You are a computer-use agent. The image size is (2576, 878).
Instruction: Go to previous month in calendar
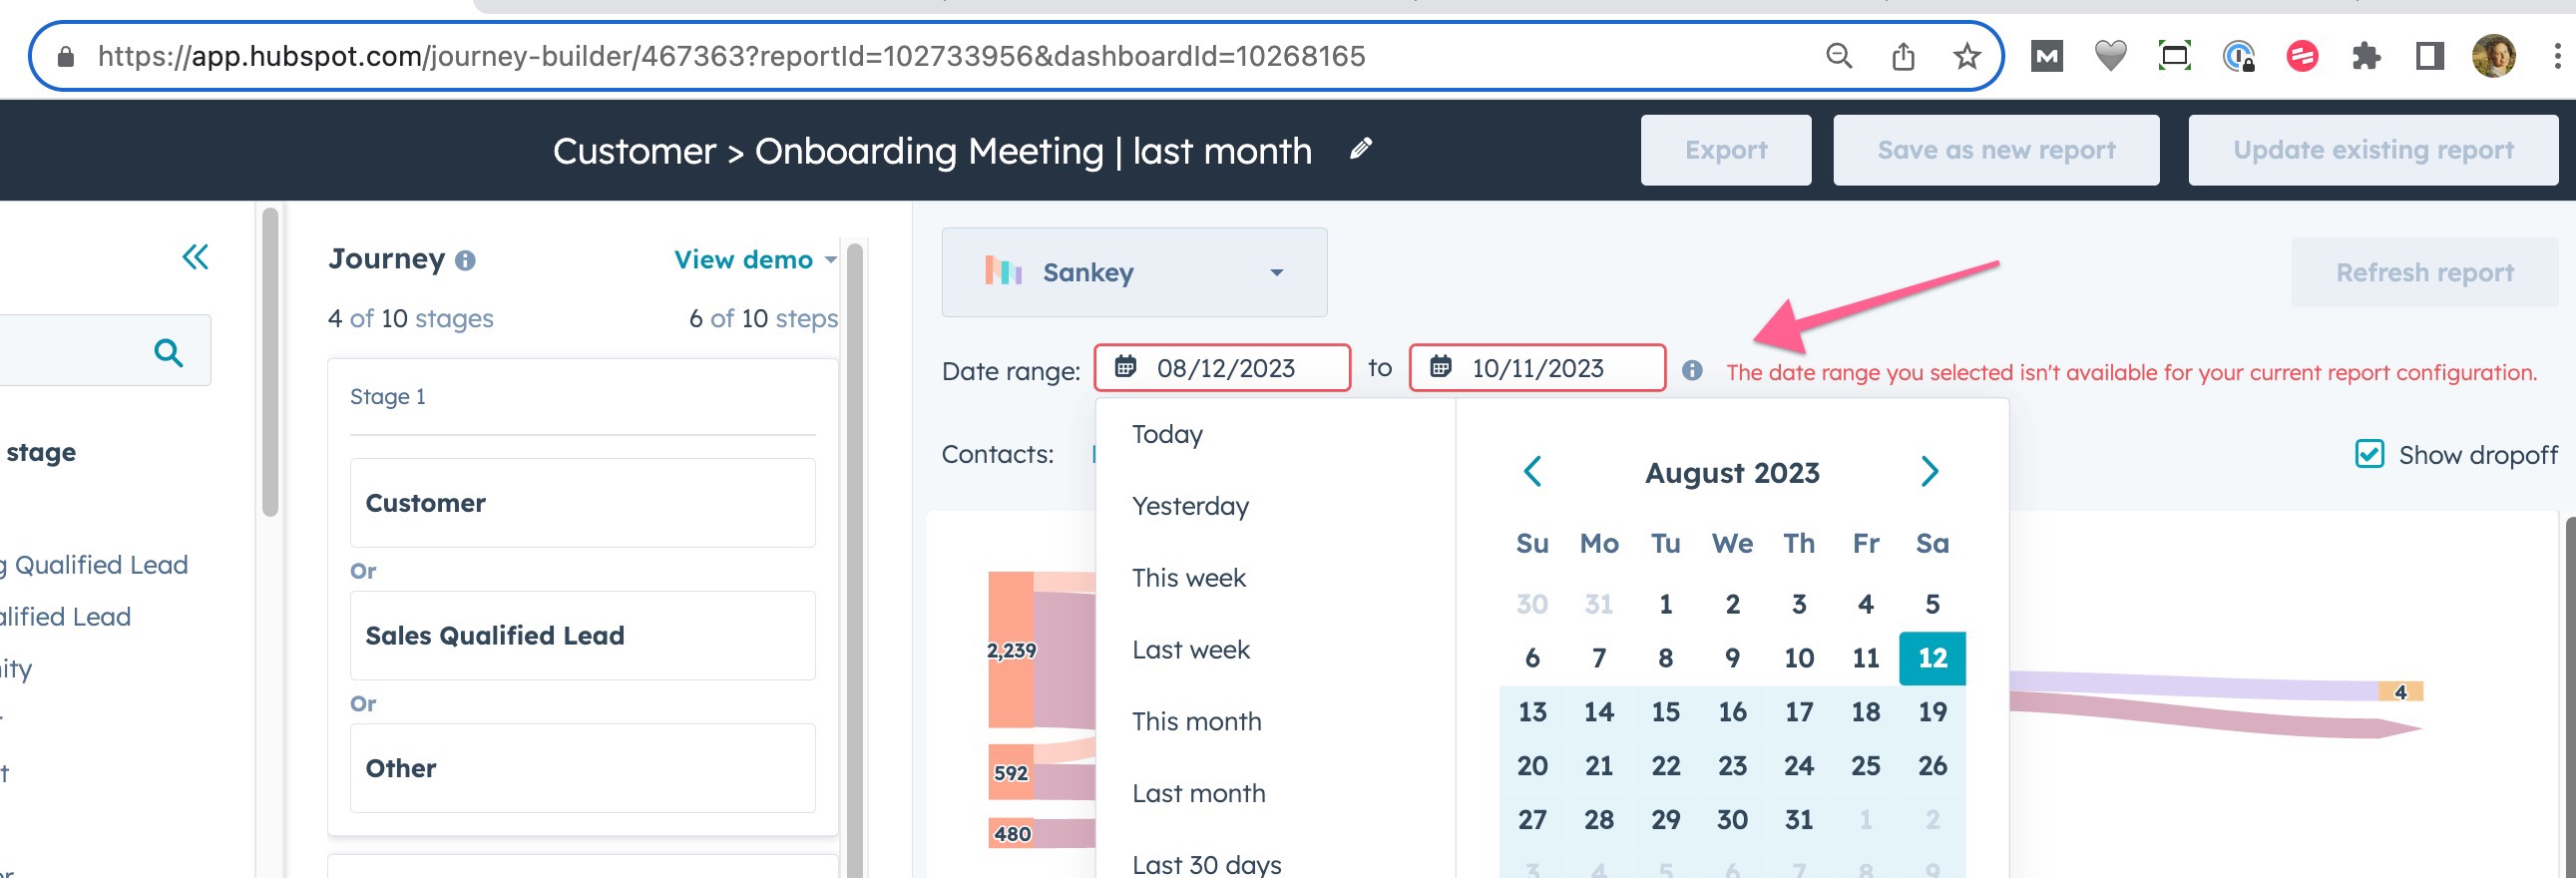1532,471
